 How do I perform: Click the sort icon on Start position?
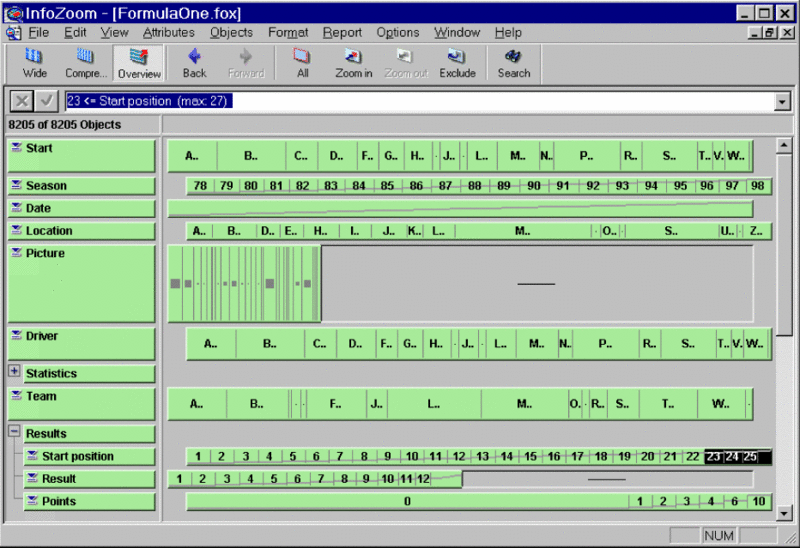[x=33, y=456]
